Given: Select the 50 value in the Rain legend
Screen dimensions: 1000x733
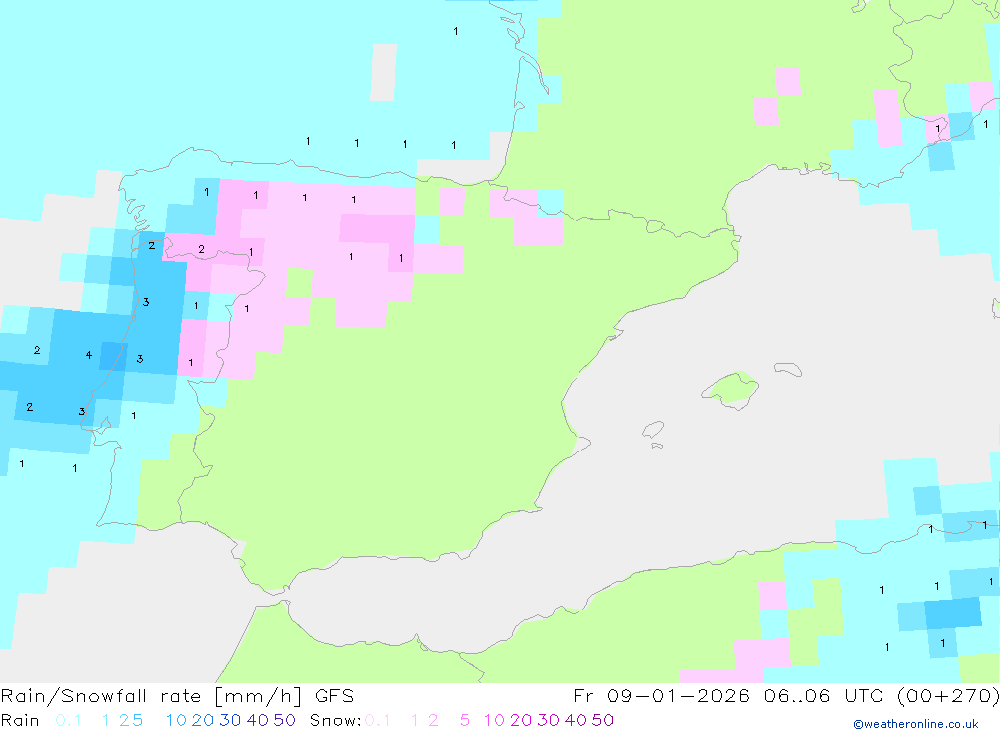Looking at the screenshot, I should [284, 720].
